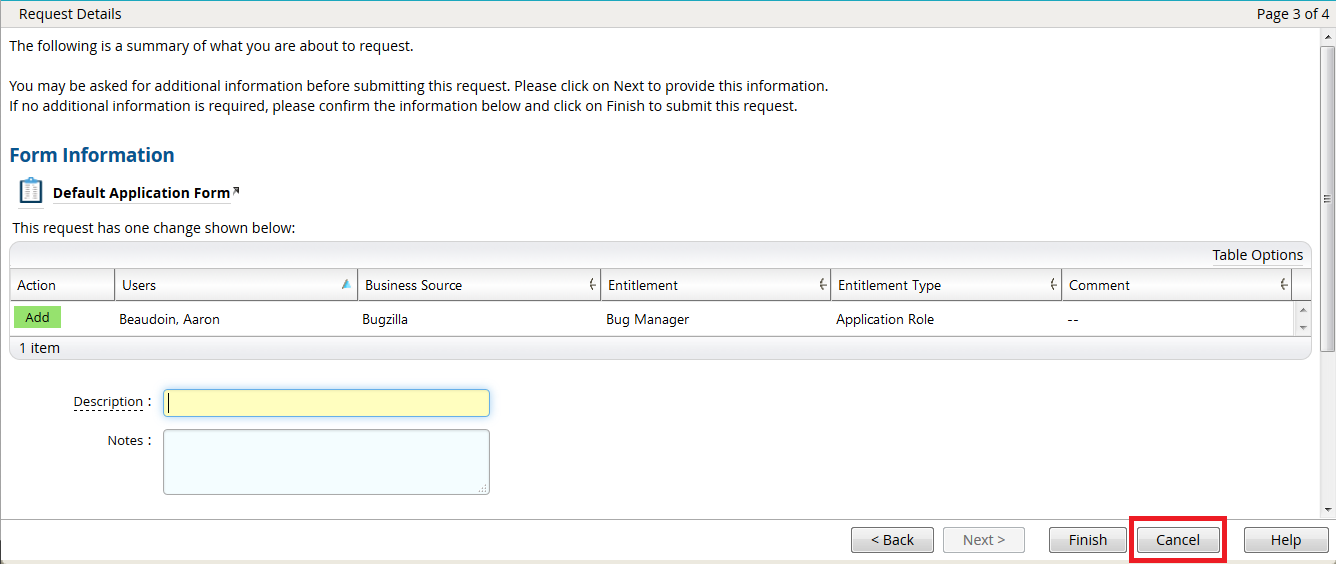This screenshot has height=564, width=1336.
Task: Click the table's small scroll-up arrow
Action: 1302,311
